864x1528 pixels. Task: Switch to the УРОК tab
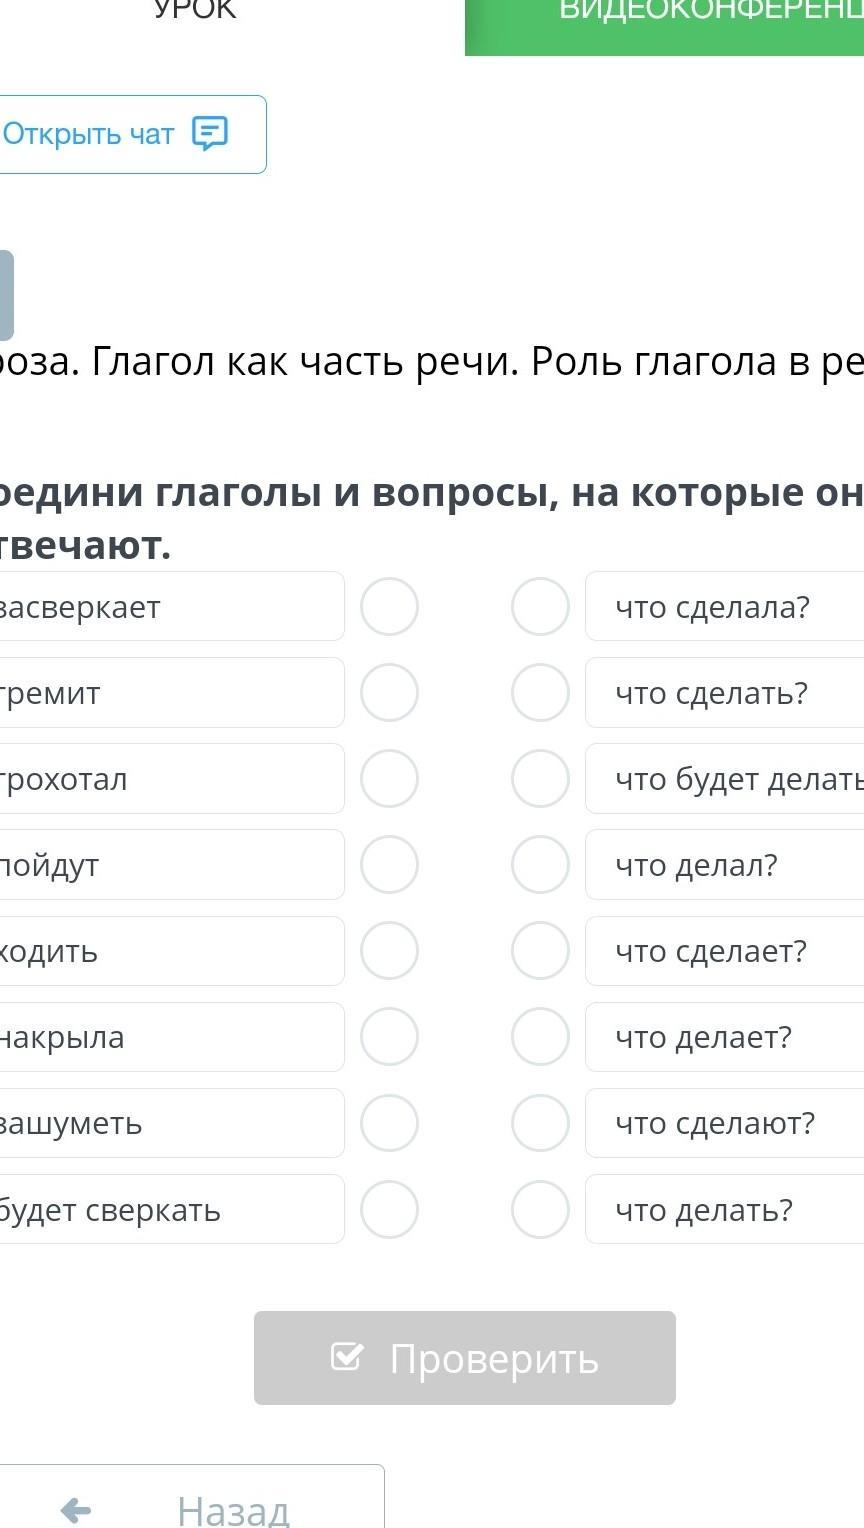(195, 14)
